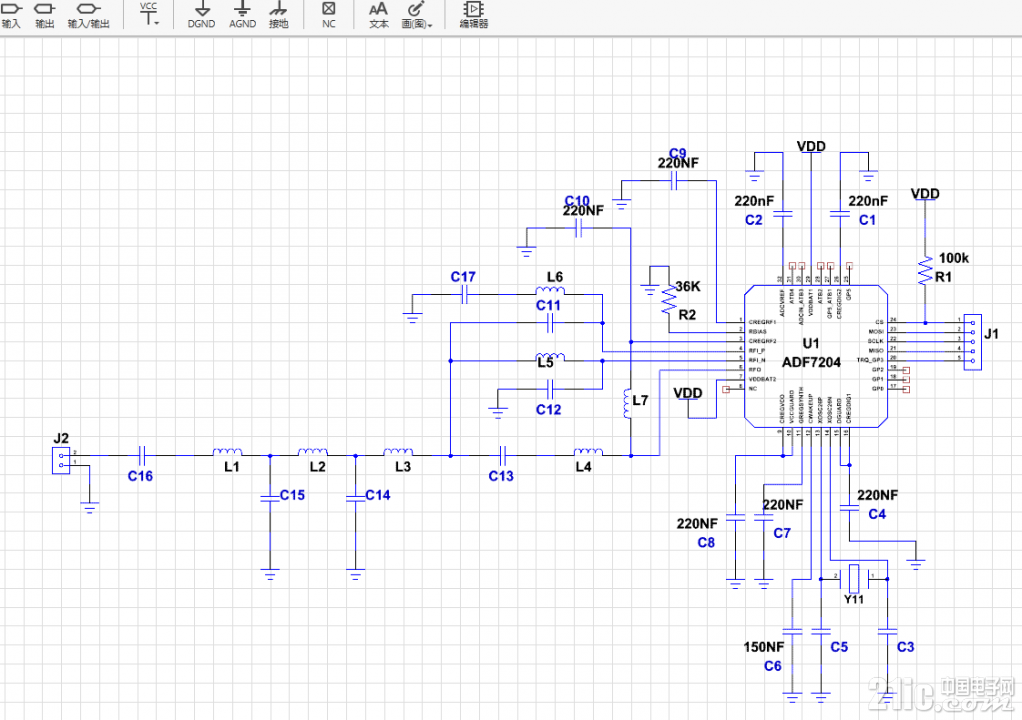
Task: Place a 接地 chassis ground symbol
Action: pyautogui.click(x=278, y=15)
